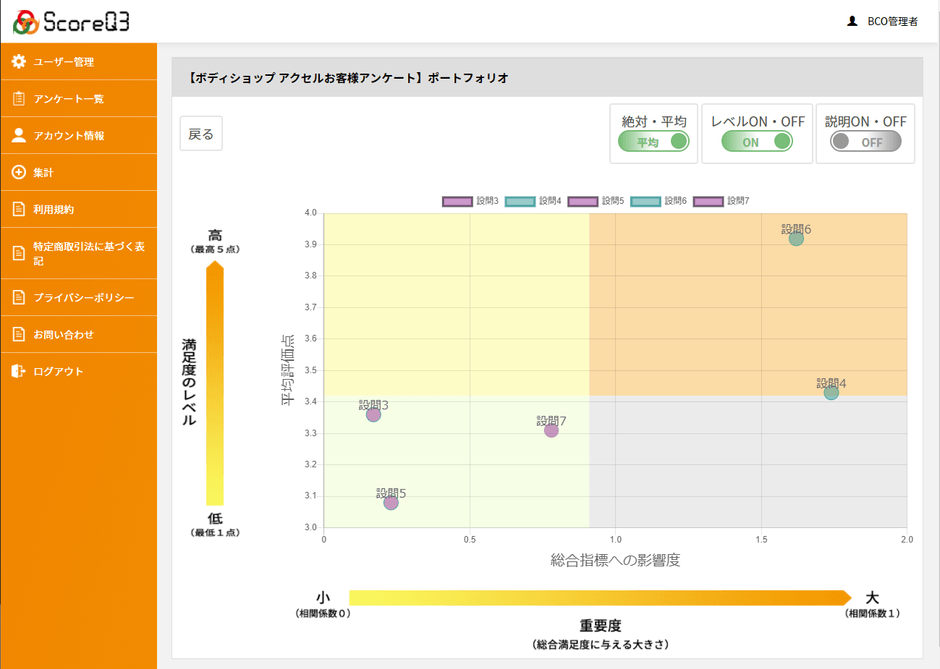
Task: Select the 設問5 data point on chart
Action: coord(391,502)
